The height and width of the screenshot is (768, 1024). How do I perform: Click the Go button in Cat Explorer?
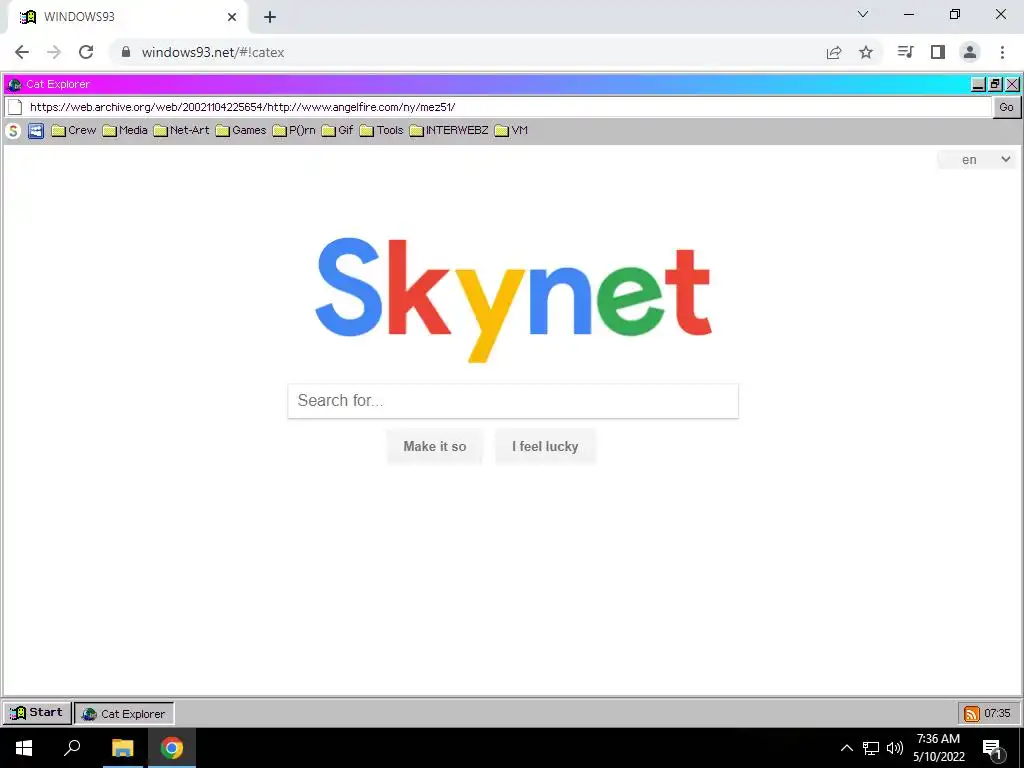(1006, 107)
